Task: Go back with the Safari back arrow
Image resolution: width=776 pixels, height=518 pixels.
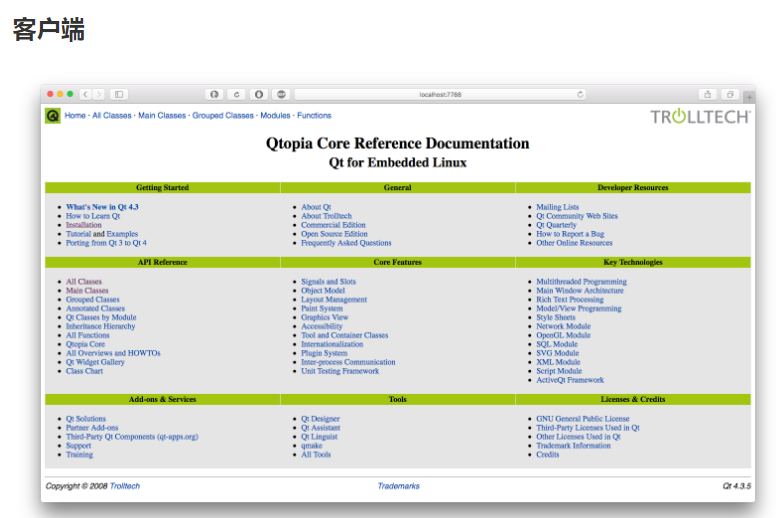Action: coord(86,94)
